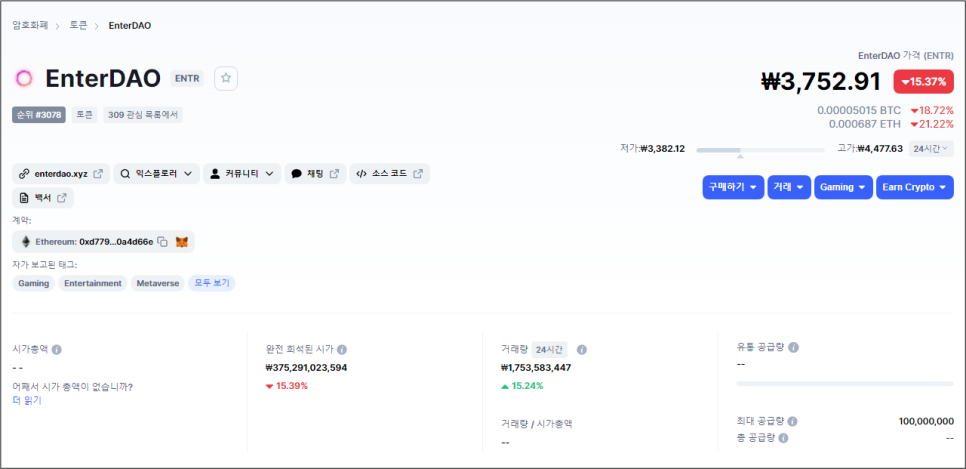Click the 저가 ₩3,382.12 low price
Screen dimensions: 966x469
click(x=652, y=149)
